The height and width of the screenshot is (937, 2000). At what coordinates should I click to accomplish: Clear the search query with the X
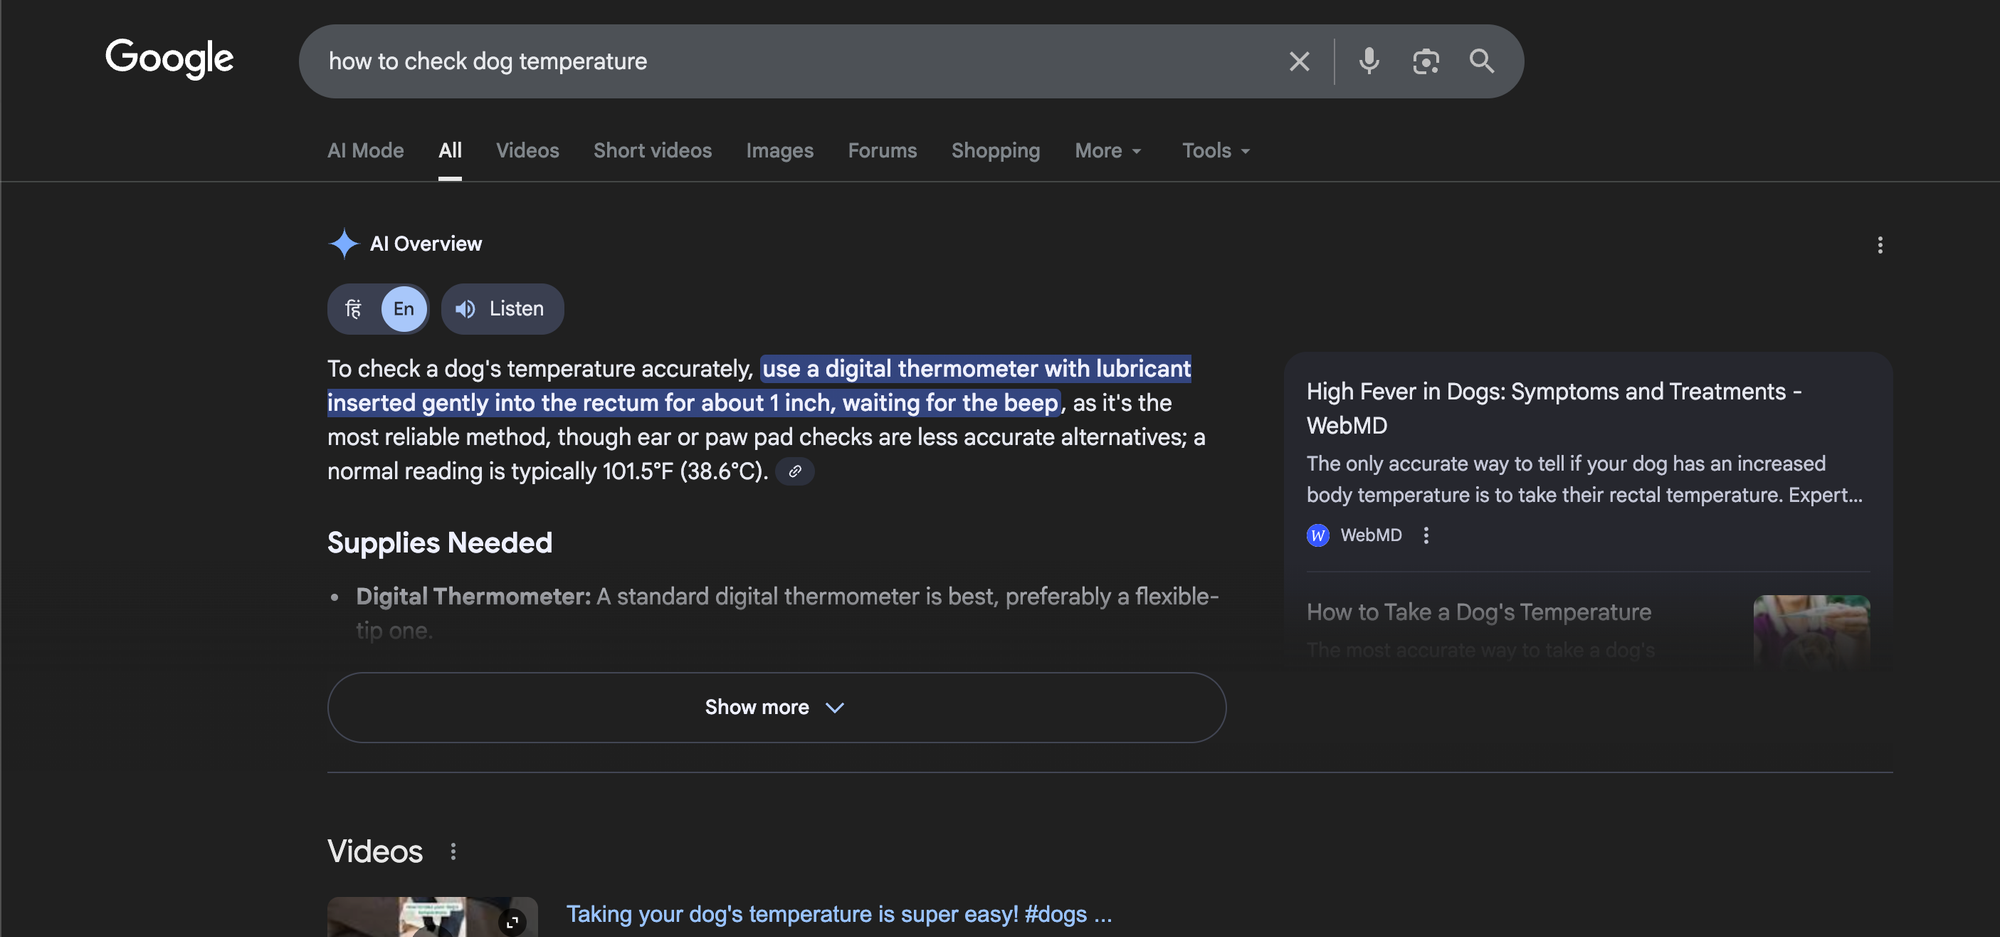point(1299,61)
